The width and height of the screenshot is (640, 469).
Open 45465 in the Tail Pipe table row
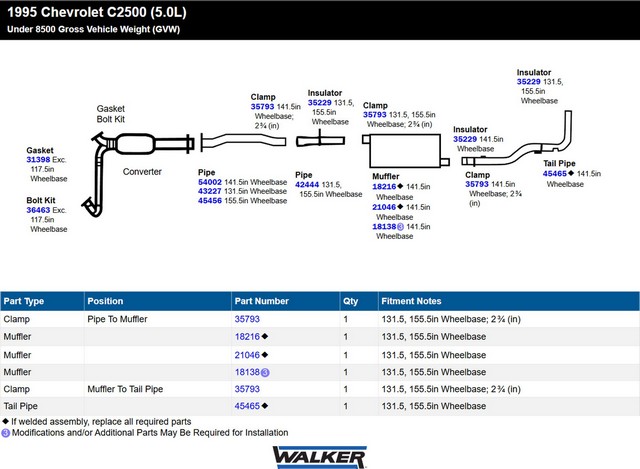(247, 406)
